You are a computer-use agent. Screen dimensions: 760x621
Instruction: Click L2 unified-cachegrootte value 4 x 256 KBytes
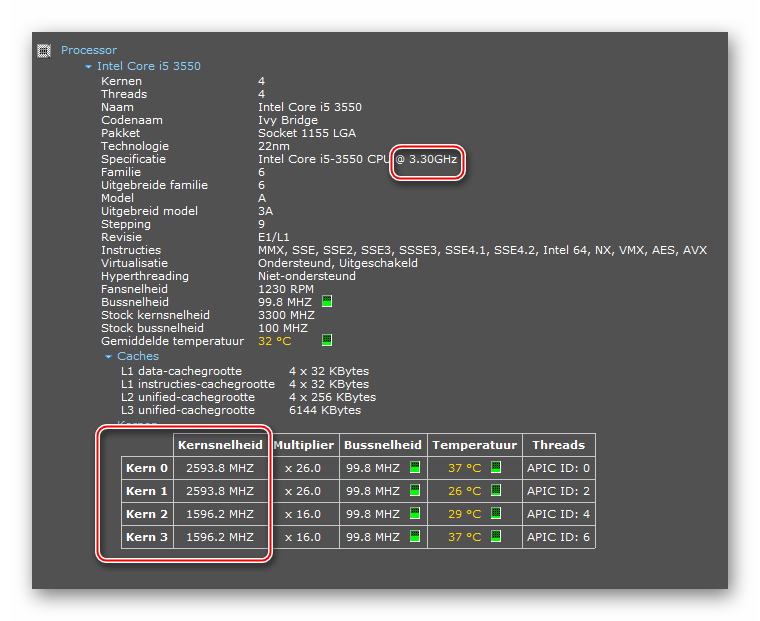click(332, 397)
